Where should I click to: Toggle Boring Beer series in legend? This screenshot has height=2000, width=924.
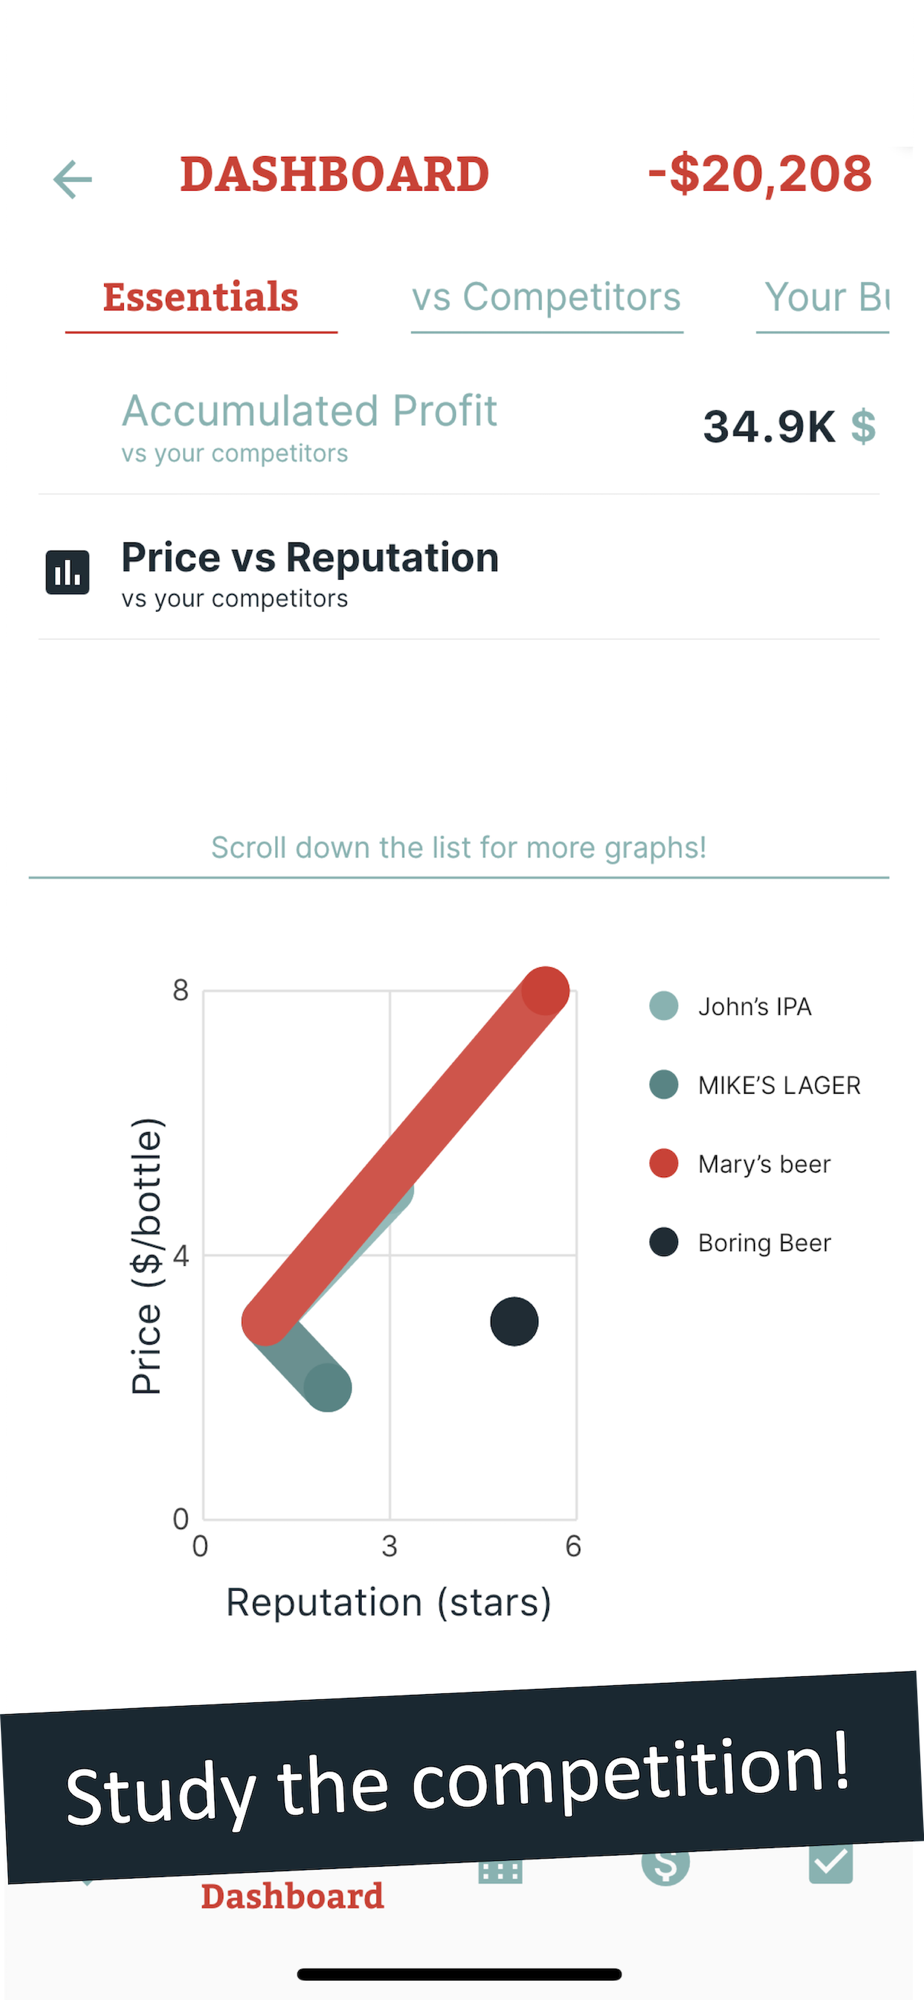click(664, 1243)
